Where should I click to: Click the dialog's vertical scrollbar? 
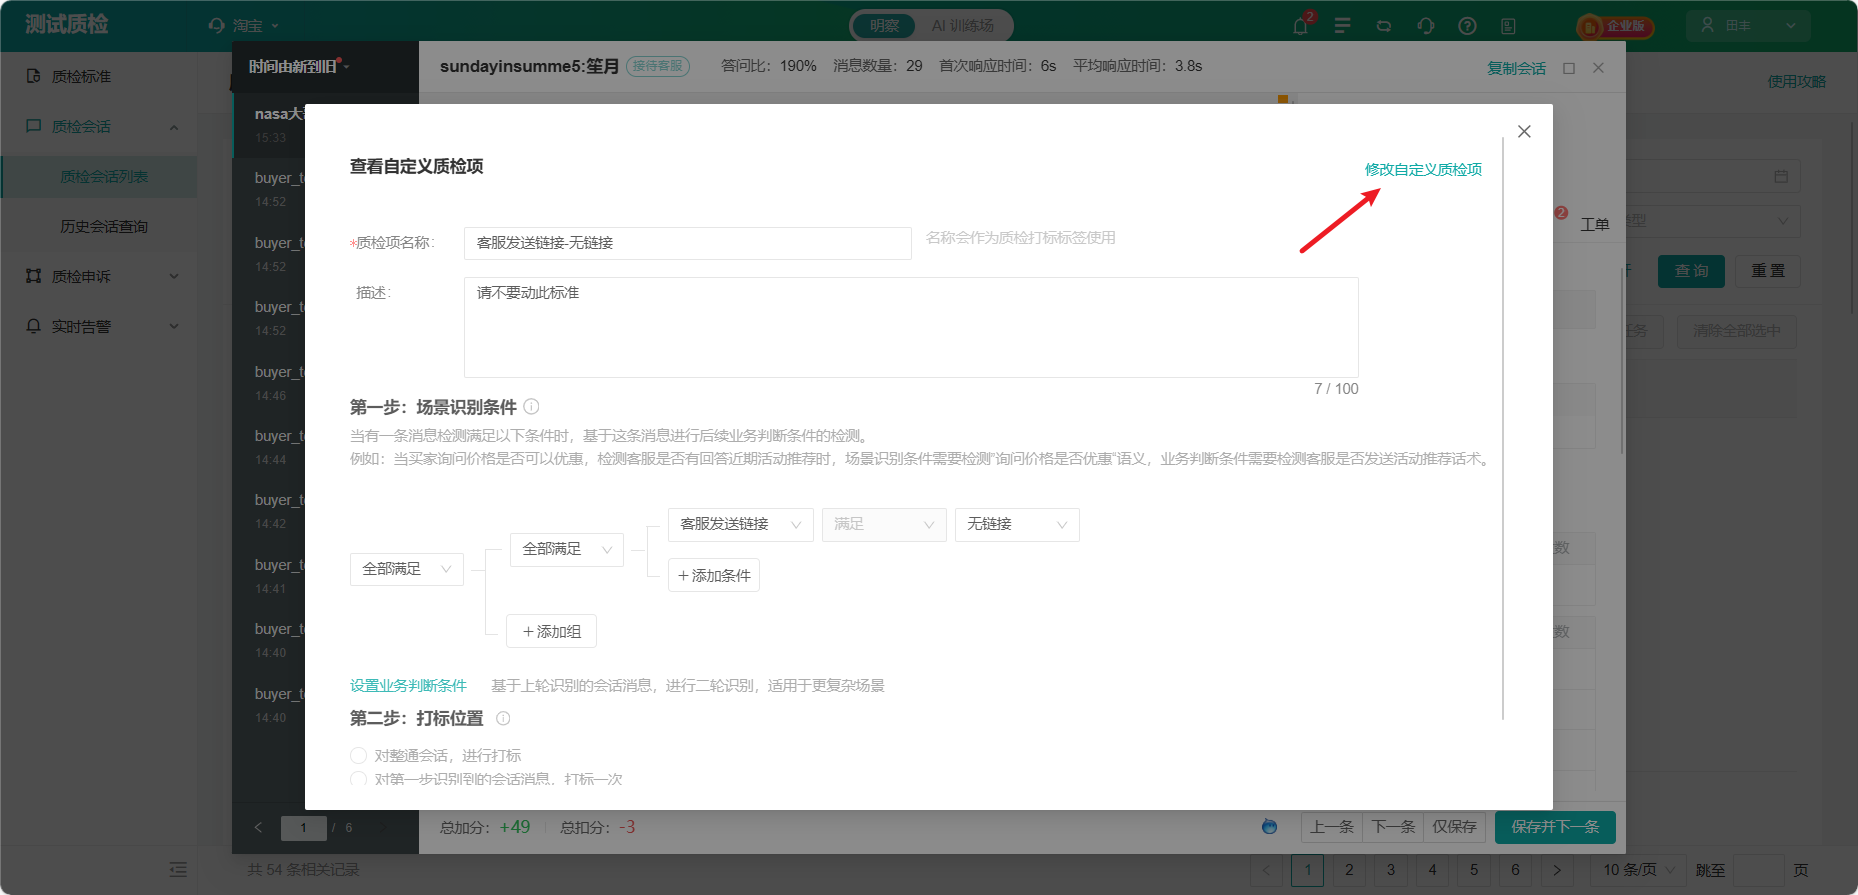pos(1503,430)
